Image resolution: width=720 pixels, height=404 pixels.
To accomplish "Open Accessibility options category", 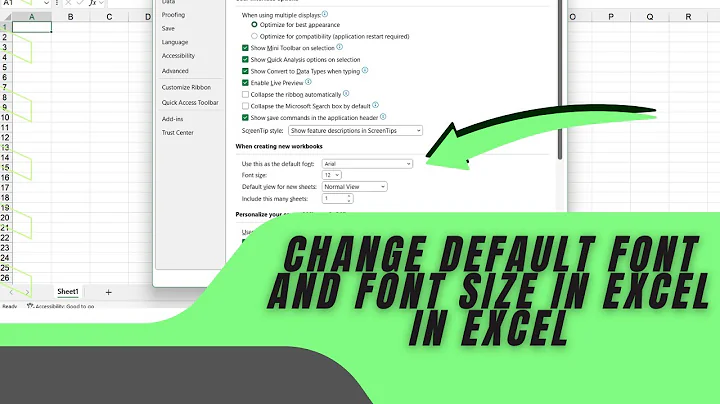I will pos(178,56).
